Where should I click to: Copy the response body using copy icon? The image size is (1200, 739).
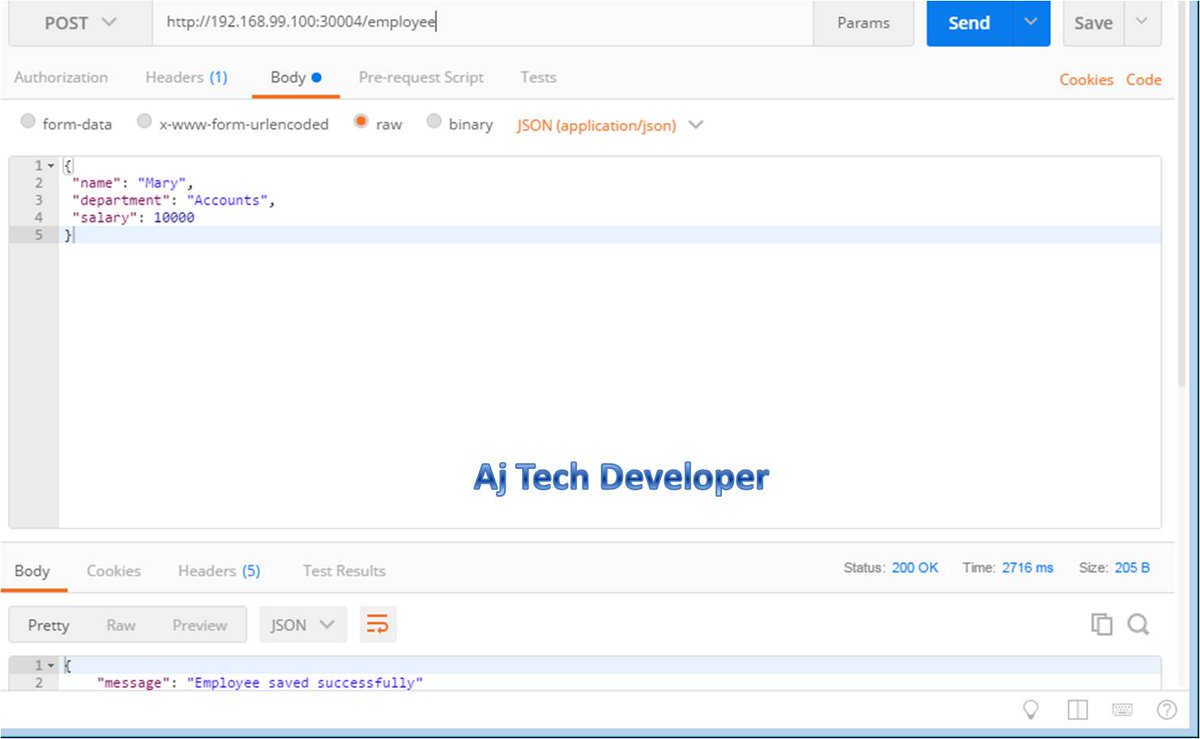click(1101, 623)
